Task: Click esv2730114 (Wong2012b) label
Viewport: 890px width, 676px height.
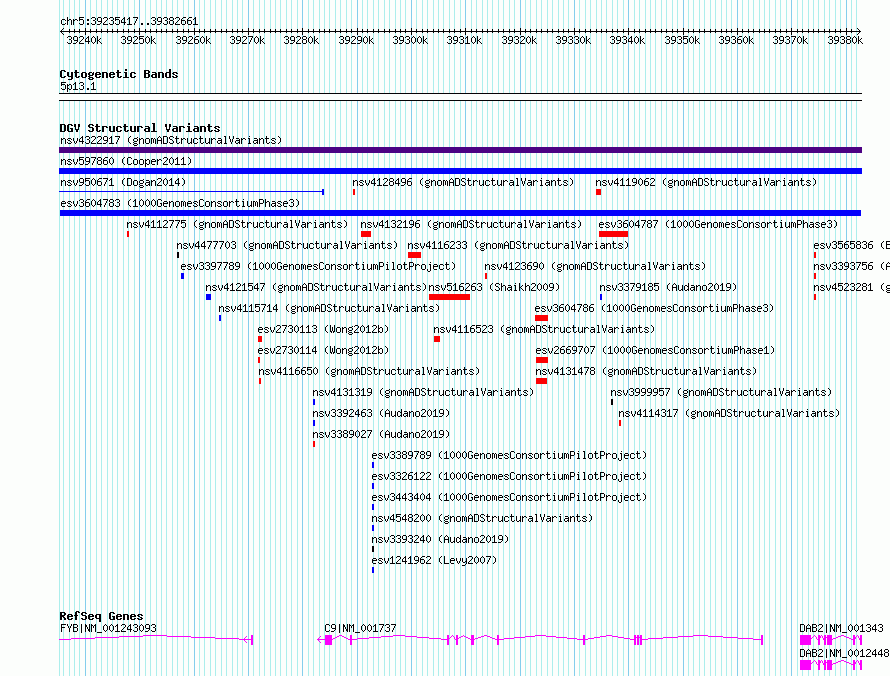Action: pyautogui.click(x=324, y=350)
